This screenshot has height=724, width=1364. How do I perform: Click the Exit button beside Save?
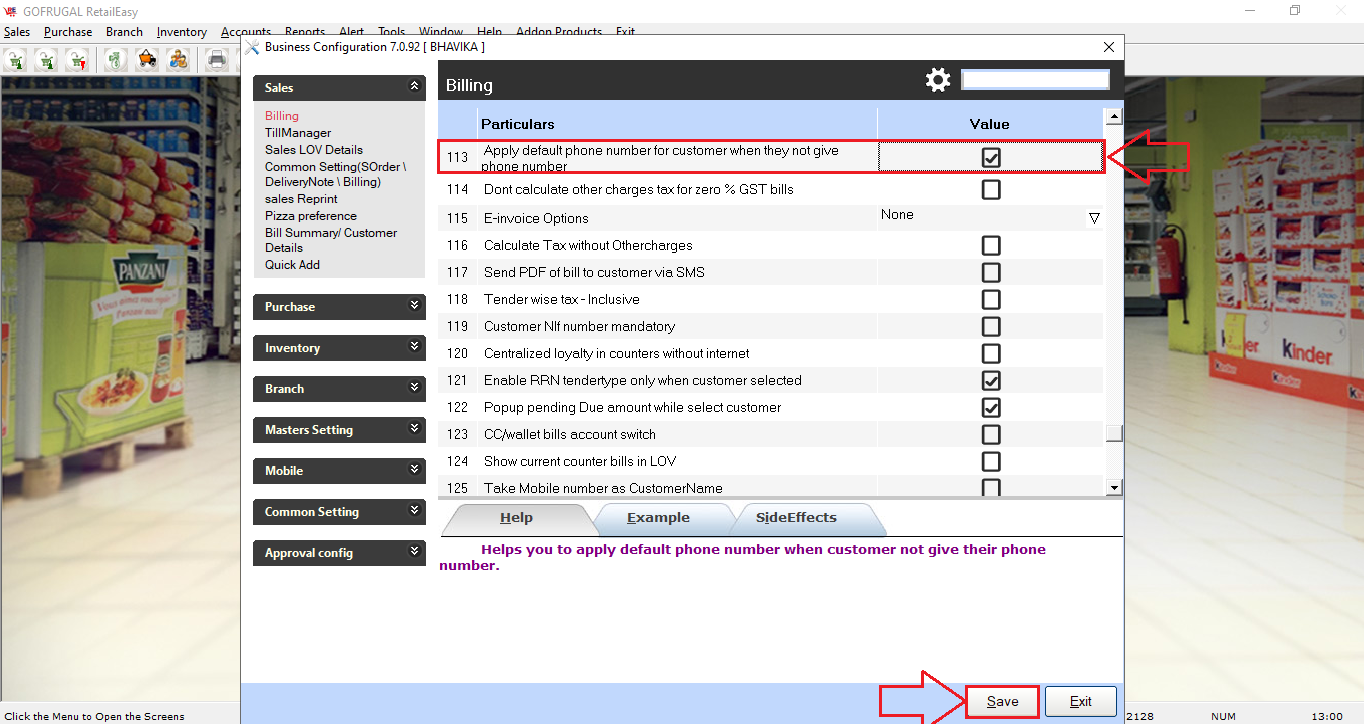pyautogui.click(x=1081, y=701)
